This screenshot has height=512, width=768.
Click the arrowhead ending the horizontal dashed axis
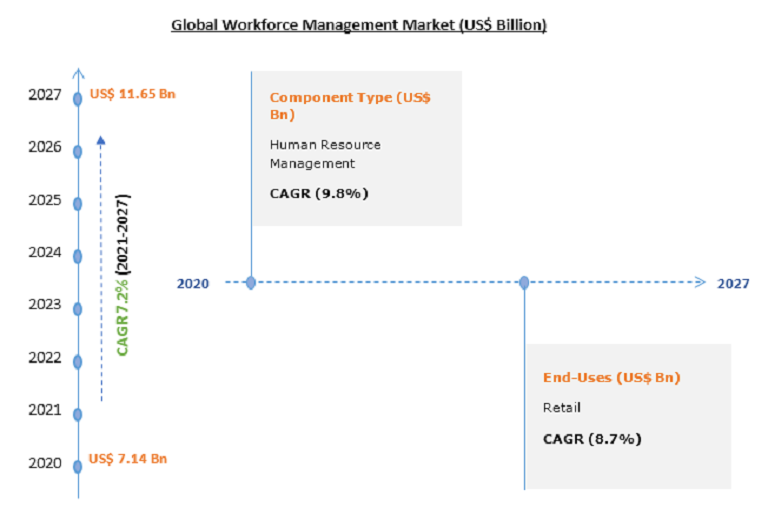click(x=700, y=282)
